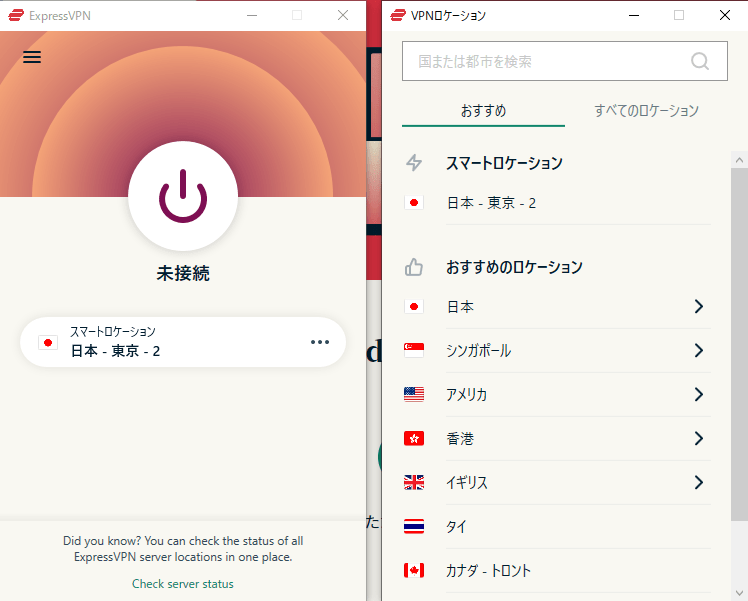Click the magnifier search icon
The height and width of the screenshot is (601, 748).
click(700, 61)
